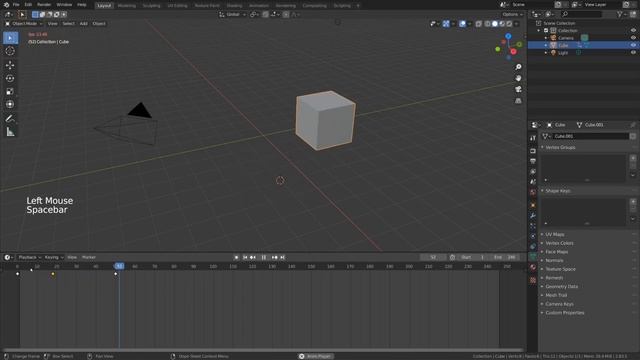Click the outliner filter funnel icon
The width and height of the screenshot is (640, 360).
(620, 14)
